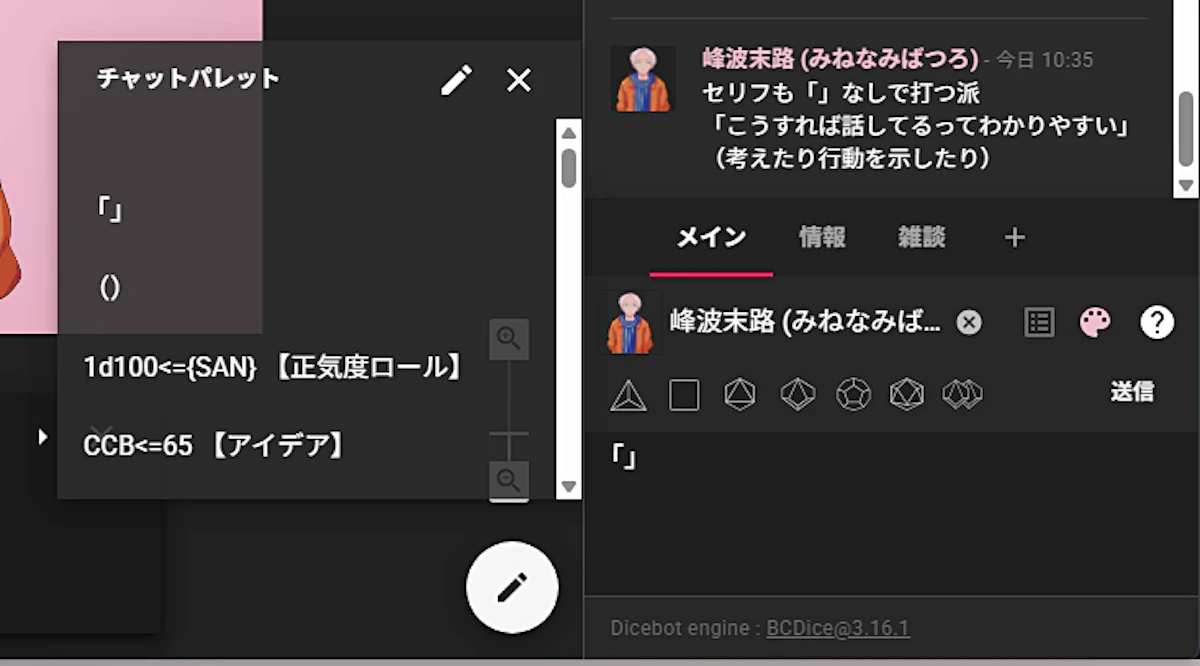Open the pink color palette icon

[x=1095, y=322]
